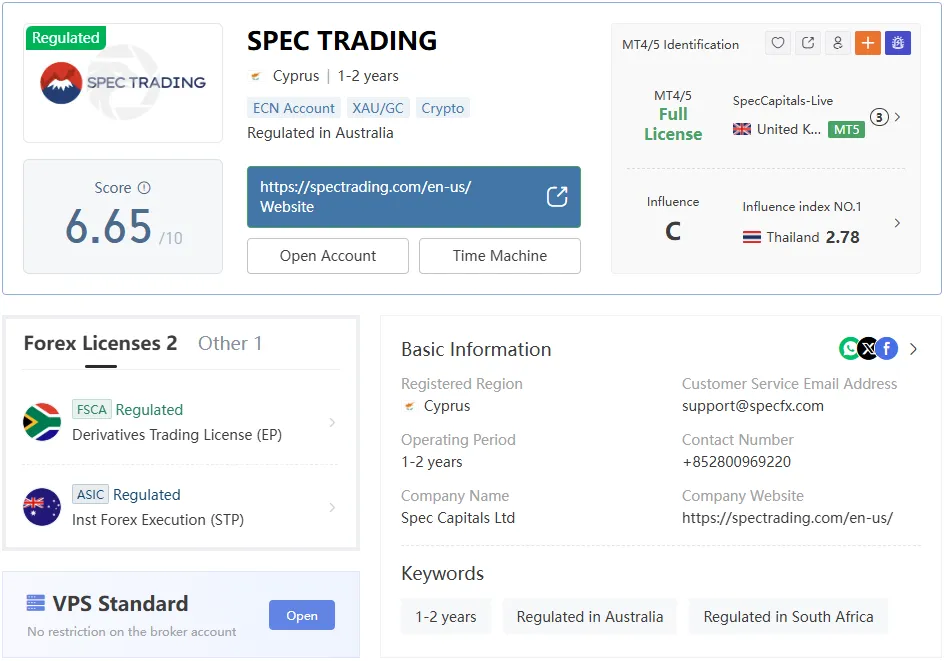Select the Forex Licenses 2 tab

(x=101, y=343)
